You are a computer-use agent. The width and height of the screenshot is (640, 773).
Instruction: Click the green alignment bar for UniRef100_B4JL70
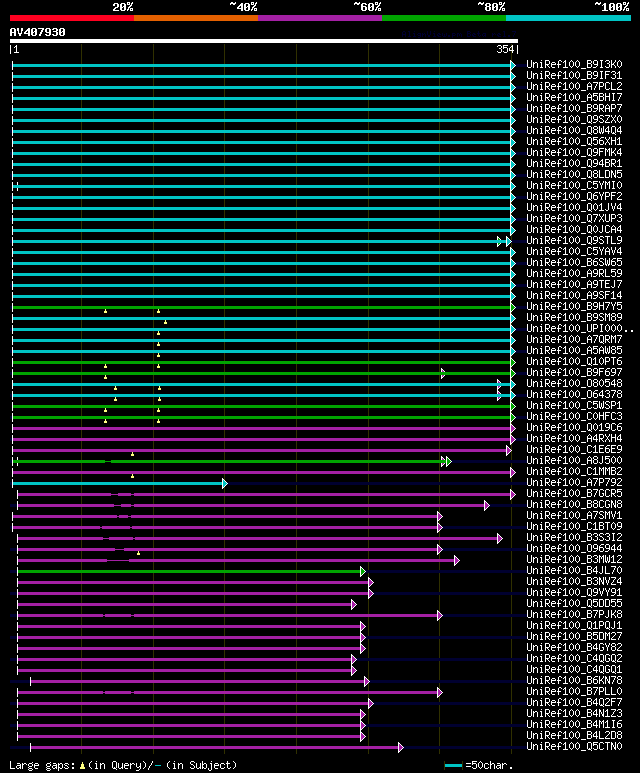click(x=189, y=571)
